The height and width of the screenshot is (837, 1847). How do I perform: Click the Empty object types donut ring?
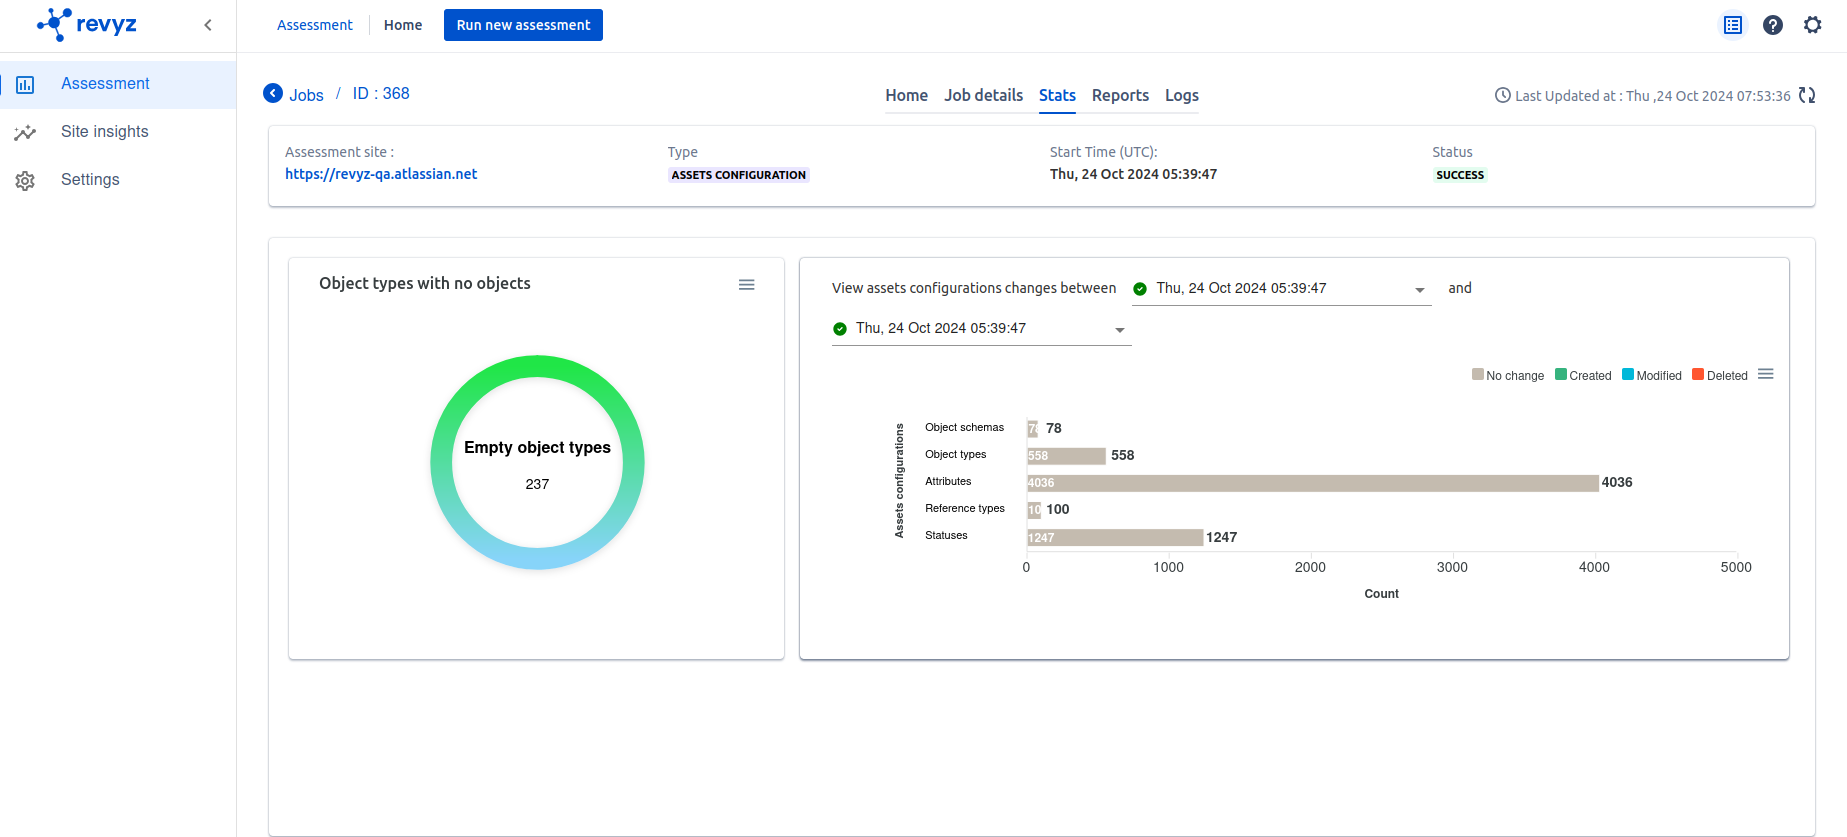click(537, 366)
